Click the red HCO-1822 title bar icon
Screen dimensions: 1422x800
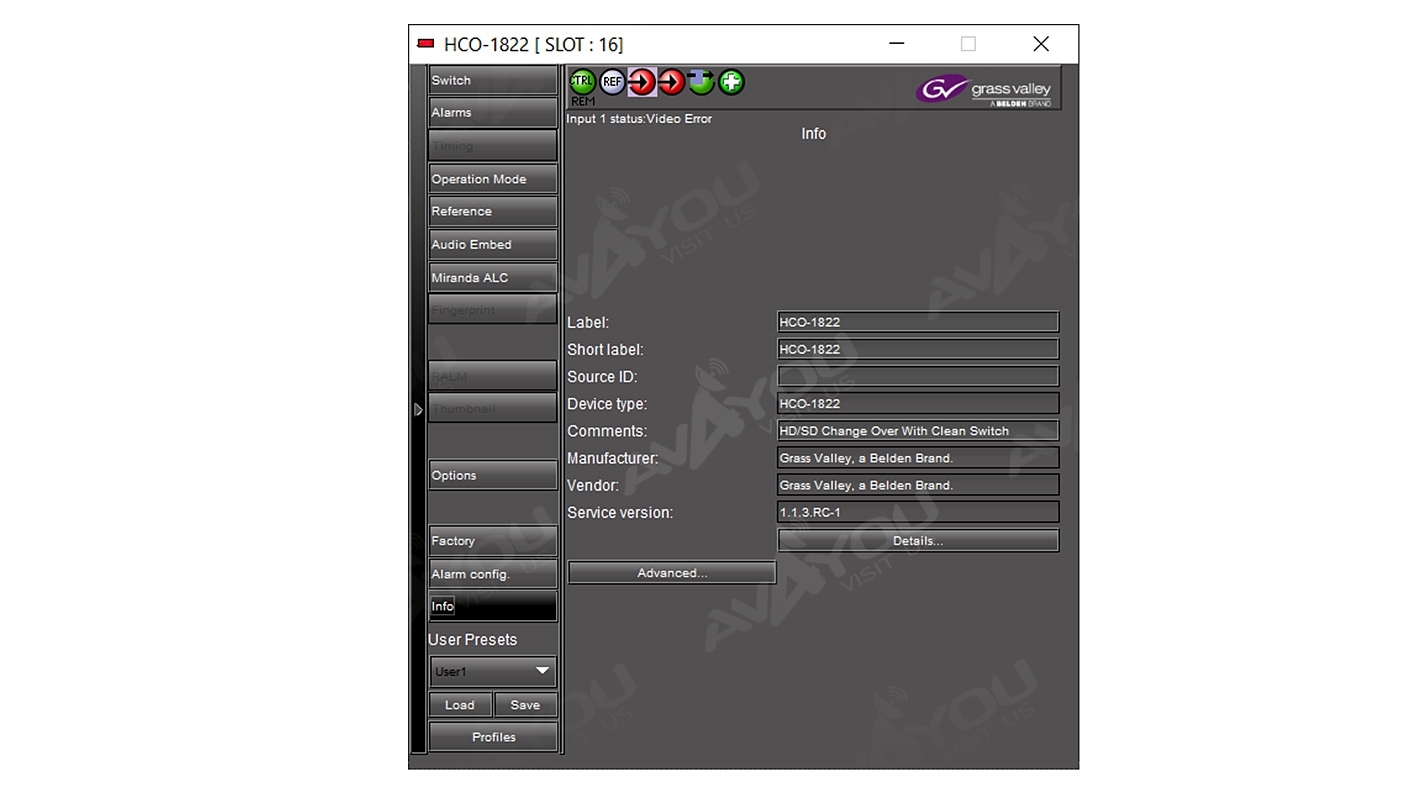point(426,44)
